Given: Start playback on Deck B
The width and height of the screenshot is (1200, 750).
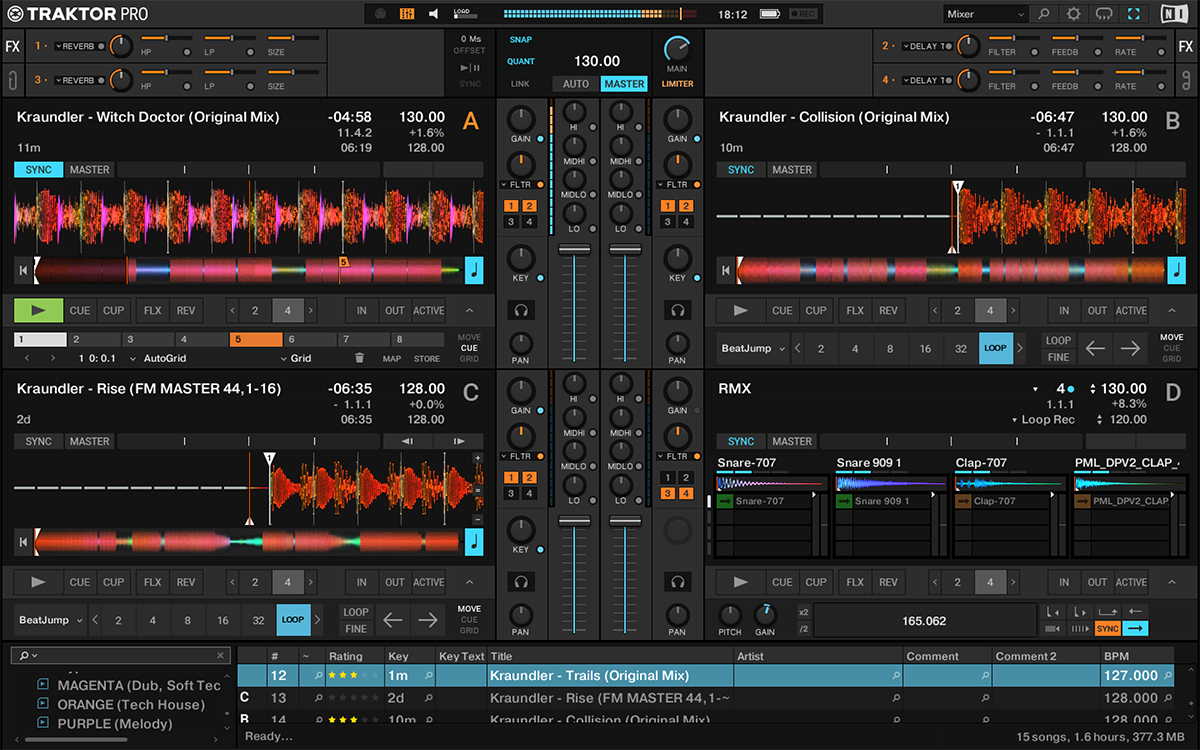Looking at the screenshot, I should pyautogui.click(x=741, y=310).
